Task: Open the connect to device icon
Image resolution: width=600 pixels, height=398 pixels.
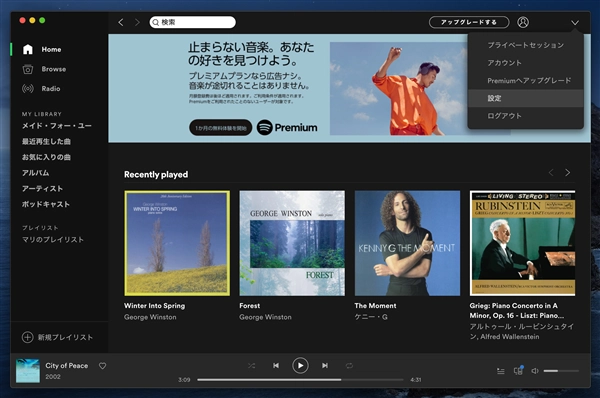Action: 518,370
